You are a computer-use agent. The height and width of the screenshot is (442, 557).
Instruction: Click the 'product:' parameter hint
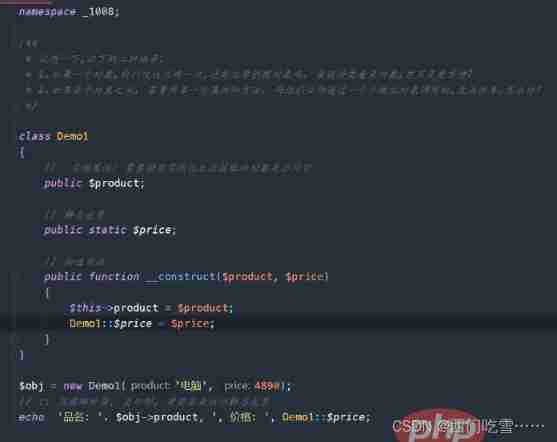pyautogui.click(x=150, y=386)
